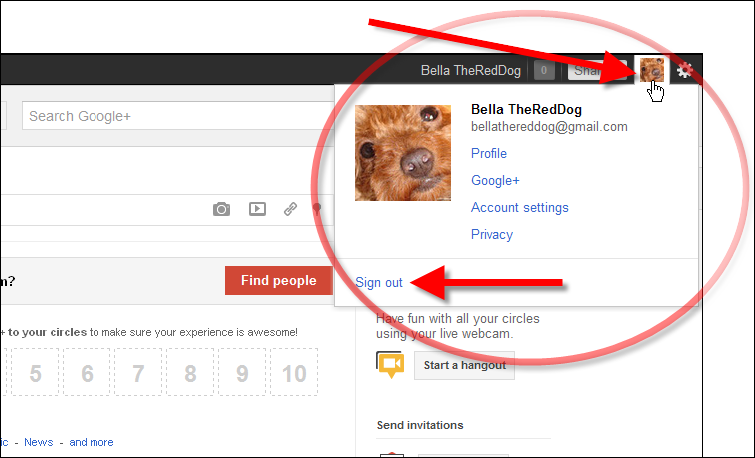Open the Profile link in account menu
Screen dimensions: 755x458
tap(489, 153)
